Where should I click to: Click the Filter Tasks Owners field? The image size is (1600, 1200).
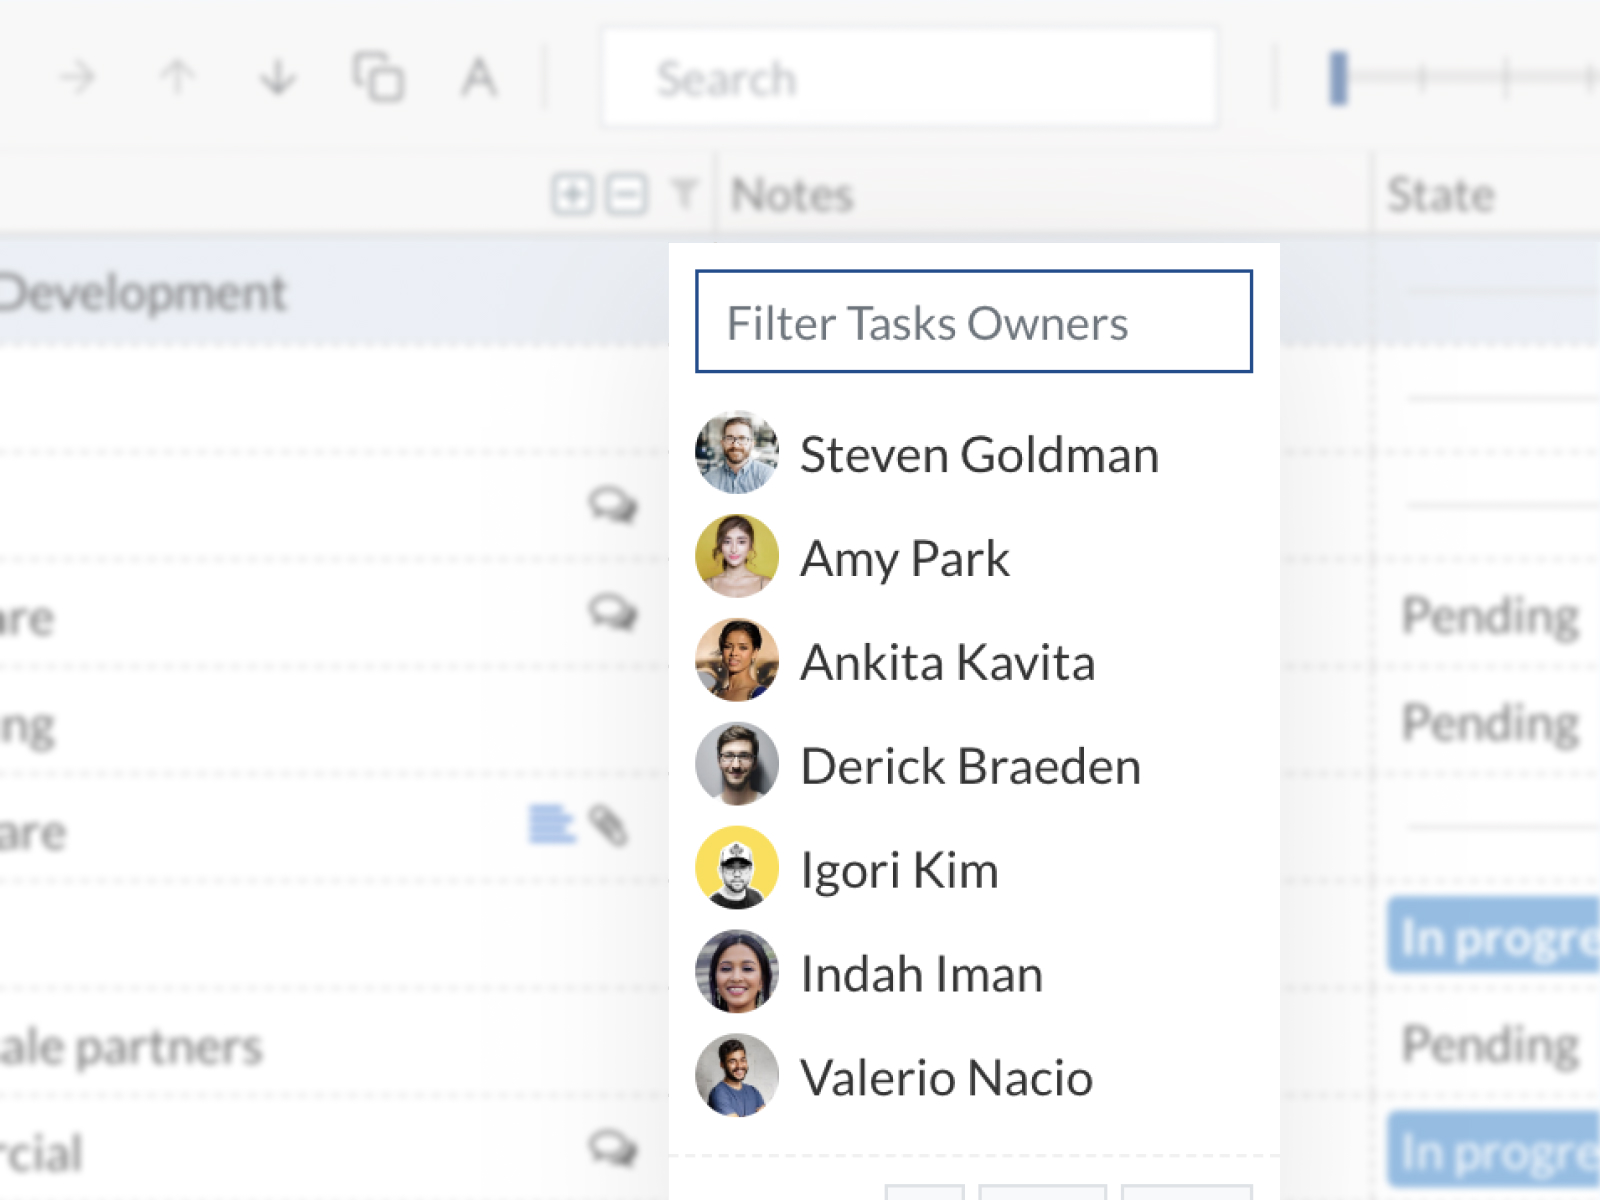pyautogui.click(x=973, y=322)
